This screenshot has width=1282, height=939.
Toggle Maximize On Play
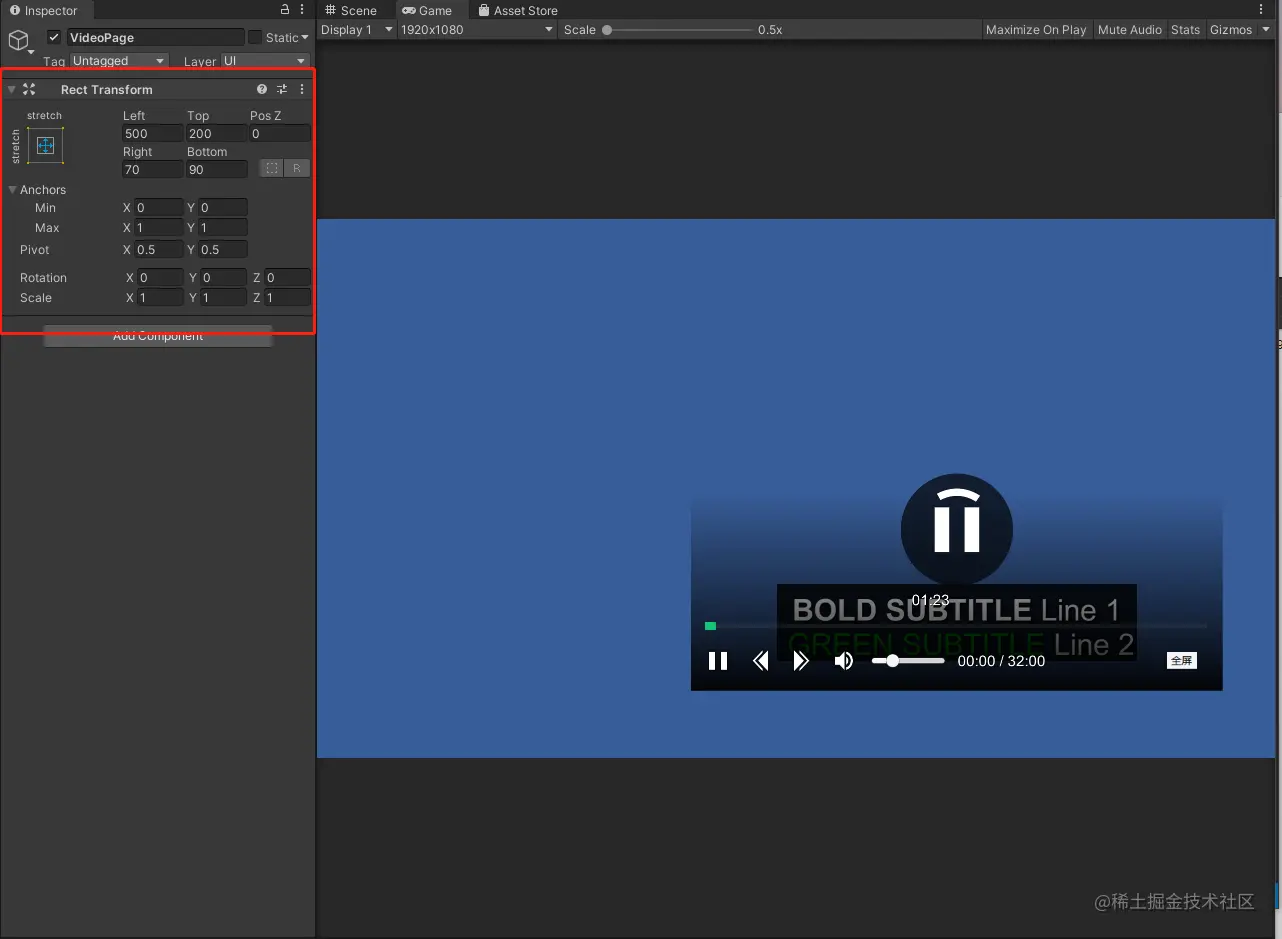click(x=1036, y=30)
